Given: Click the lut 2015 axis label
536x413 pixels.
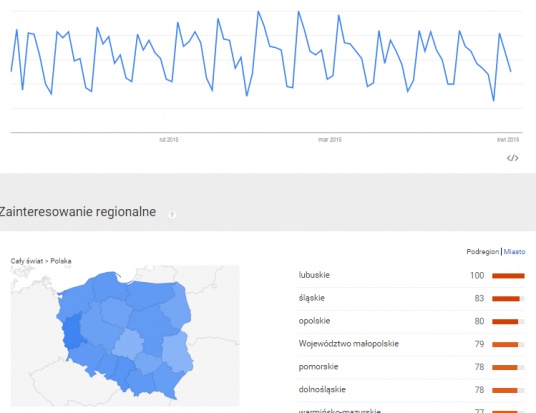Looking at the screenshot, I should [x=169, y=139].
